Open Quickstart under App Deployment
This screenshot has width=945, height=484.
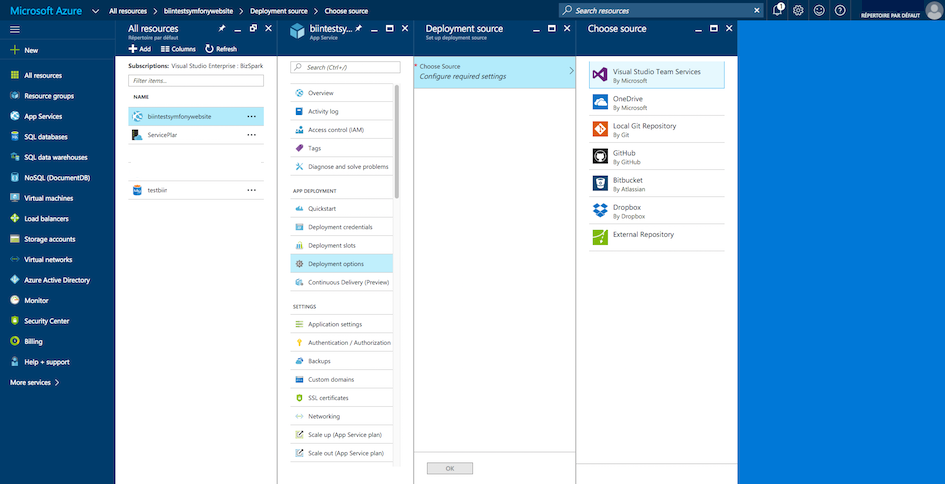(x=342, y=209)
